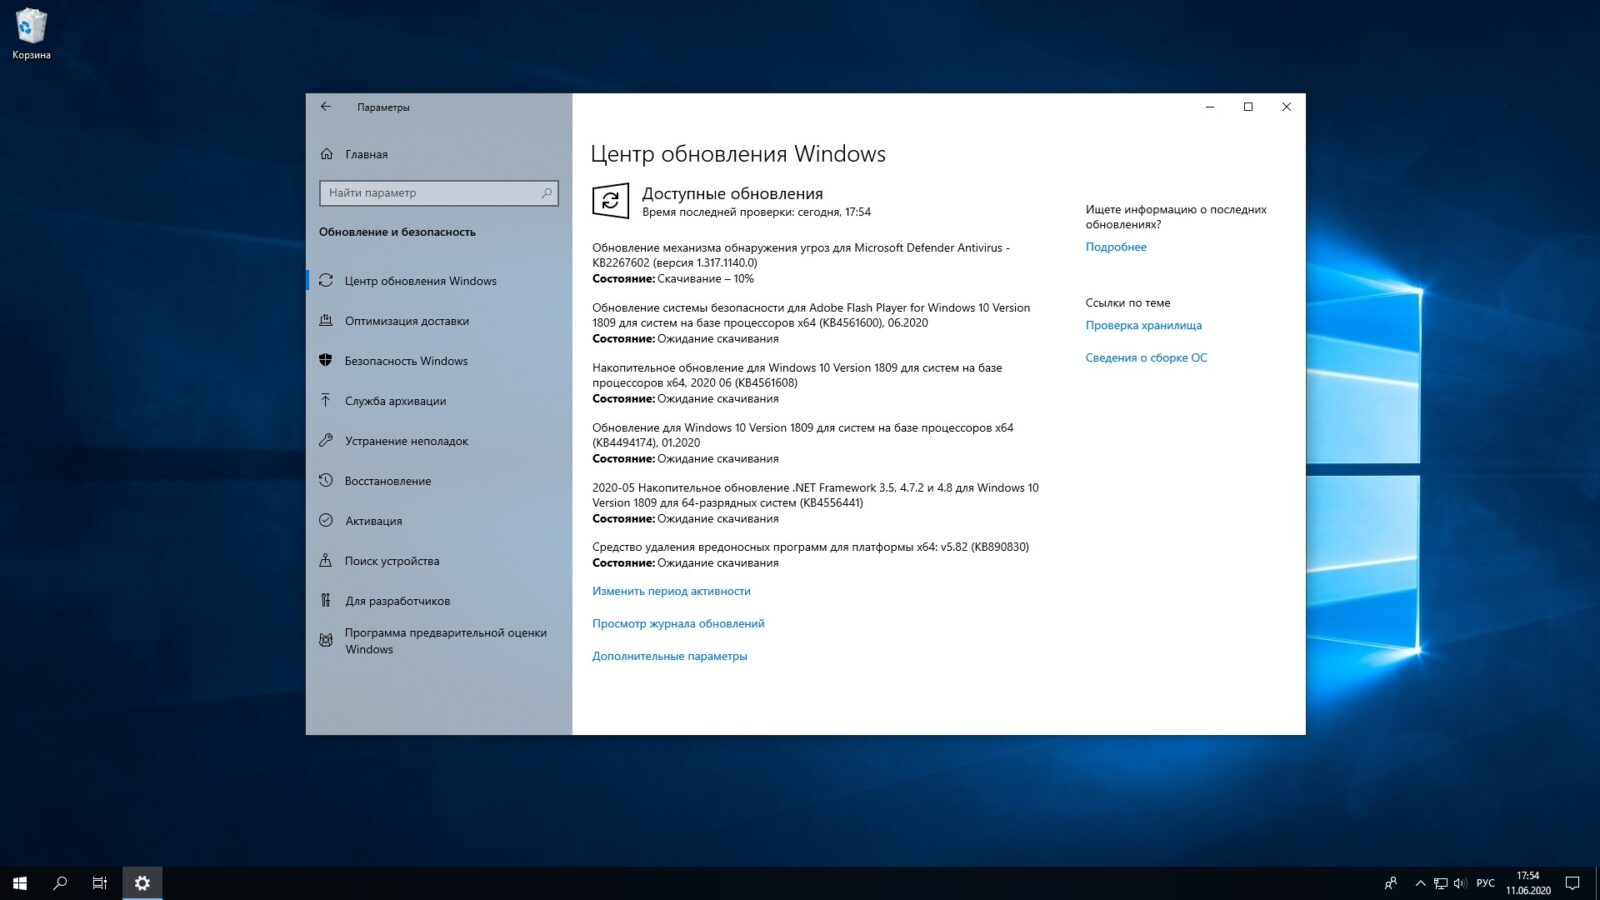Open the Windows Start menu
The width and height of the screenshot is (1600, 900).
click(20, 883)
